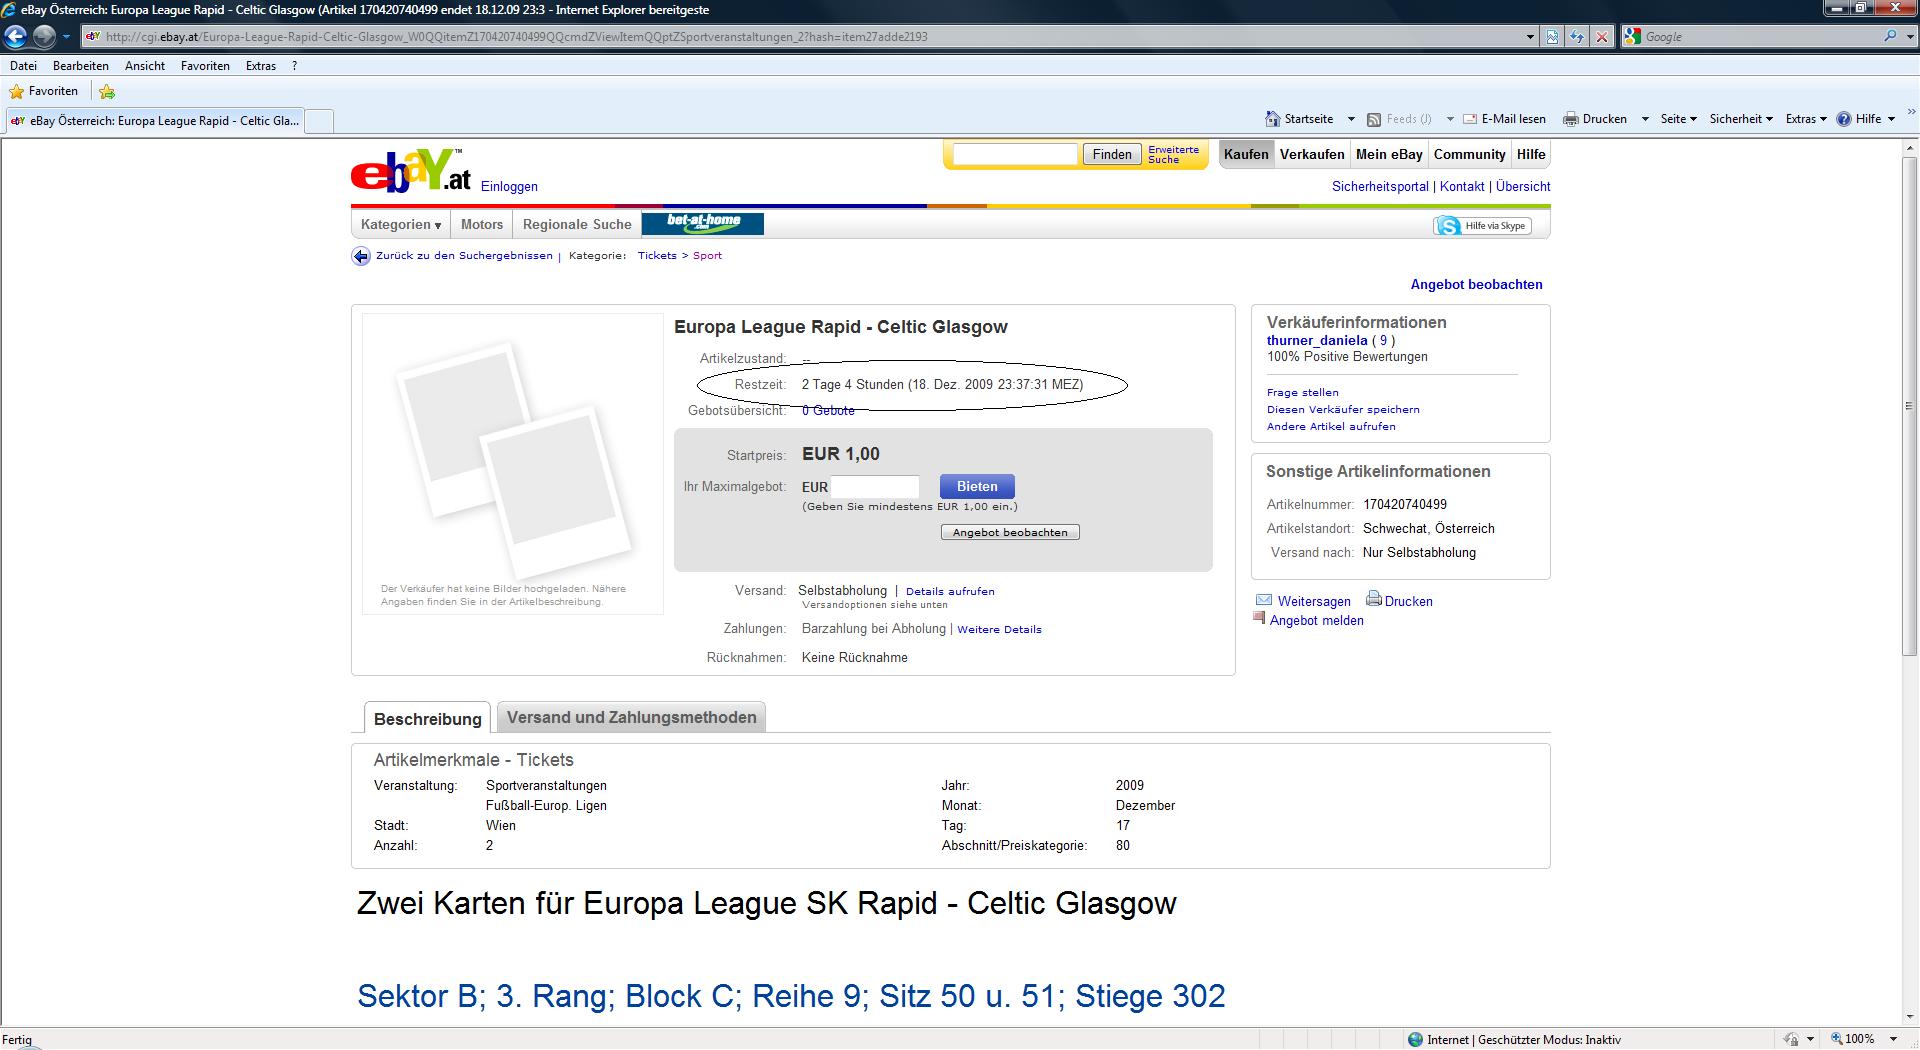Click the red Stop loading icon

pos(1602,37)
